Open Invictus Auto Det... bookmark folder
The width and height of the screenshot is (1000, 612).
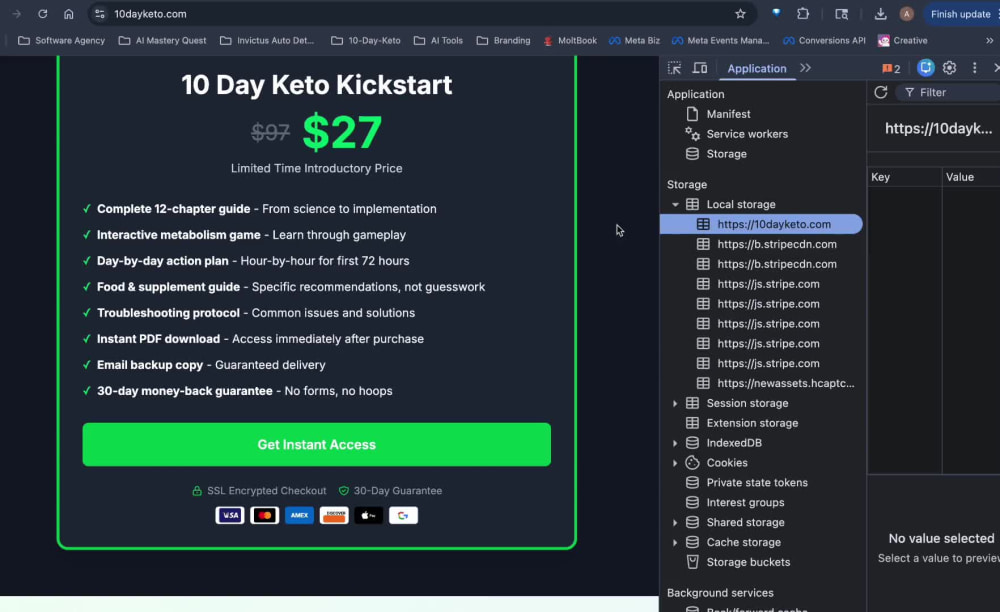(x=267, y=40)
